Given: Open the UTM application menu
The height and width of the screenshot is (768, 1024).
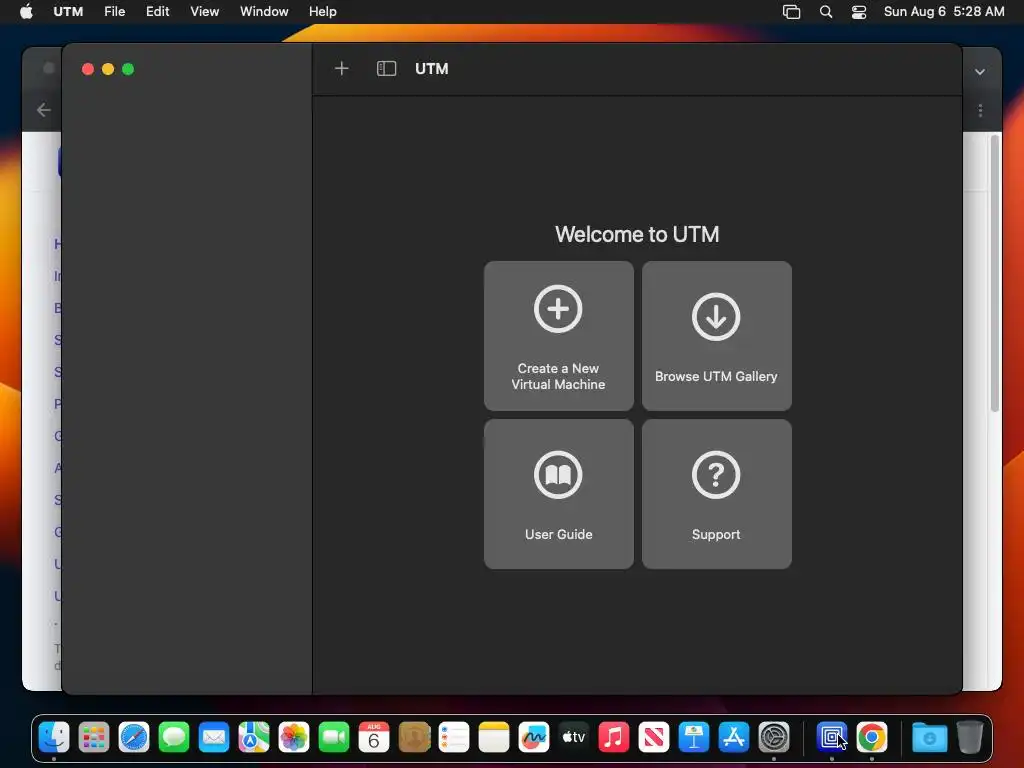Looking at the screenshot, I should tap(68, 12).
